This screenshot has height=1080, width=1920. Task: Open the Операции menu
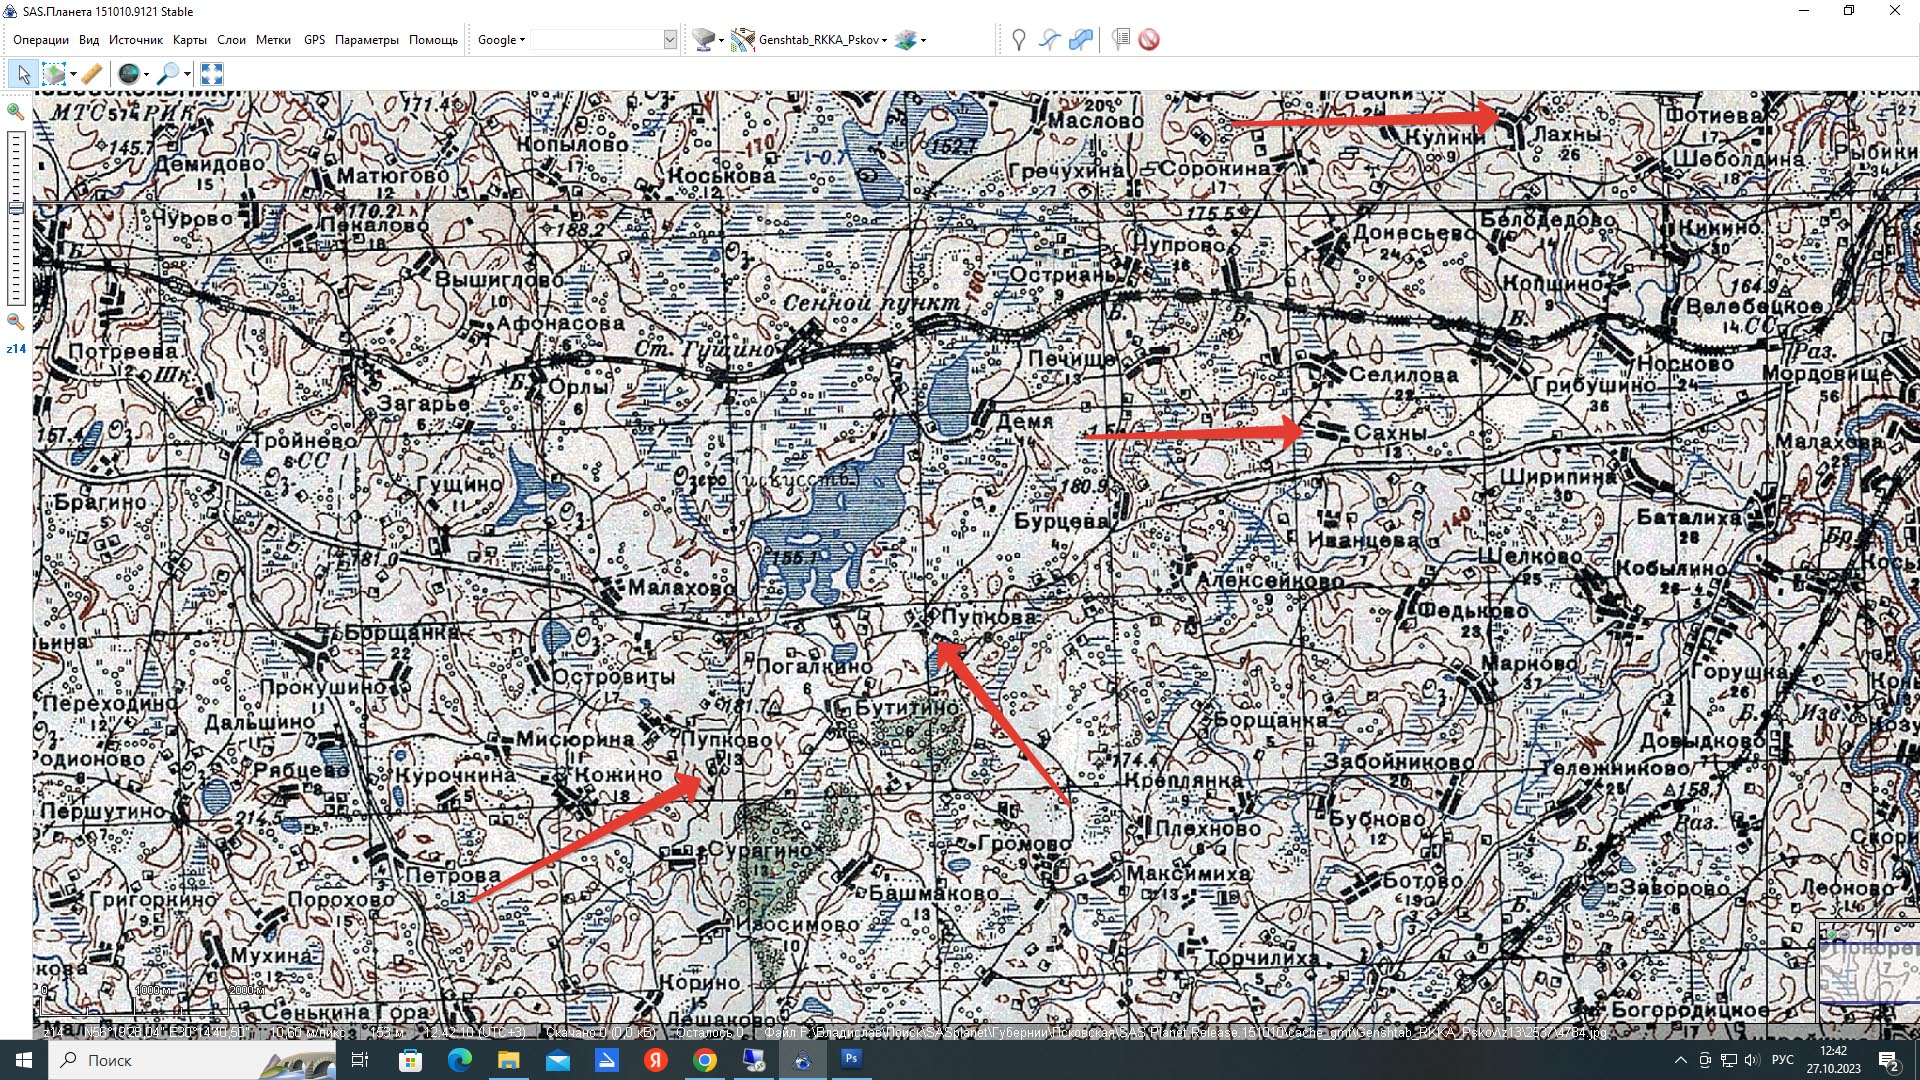(41, 40)
